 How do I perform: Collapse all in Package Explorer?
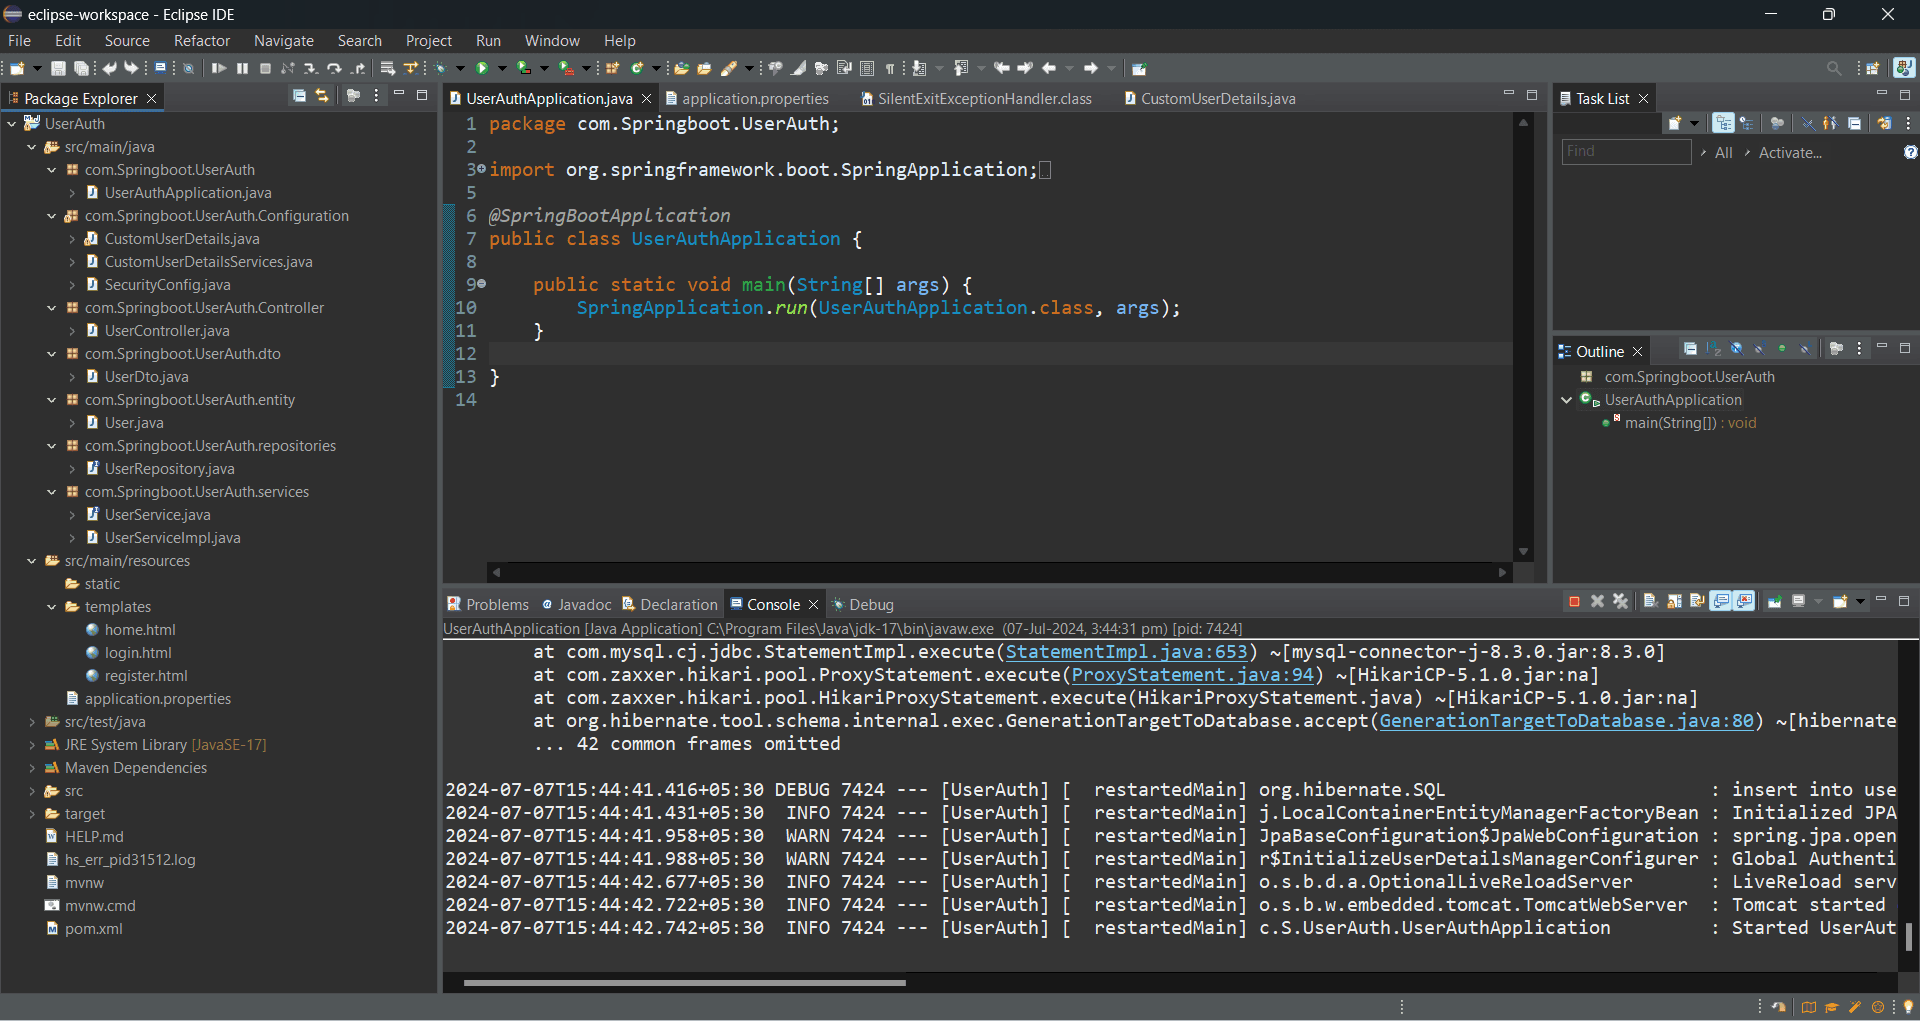[299, 96]
